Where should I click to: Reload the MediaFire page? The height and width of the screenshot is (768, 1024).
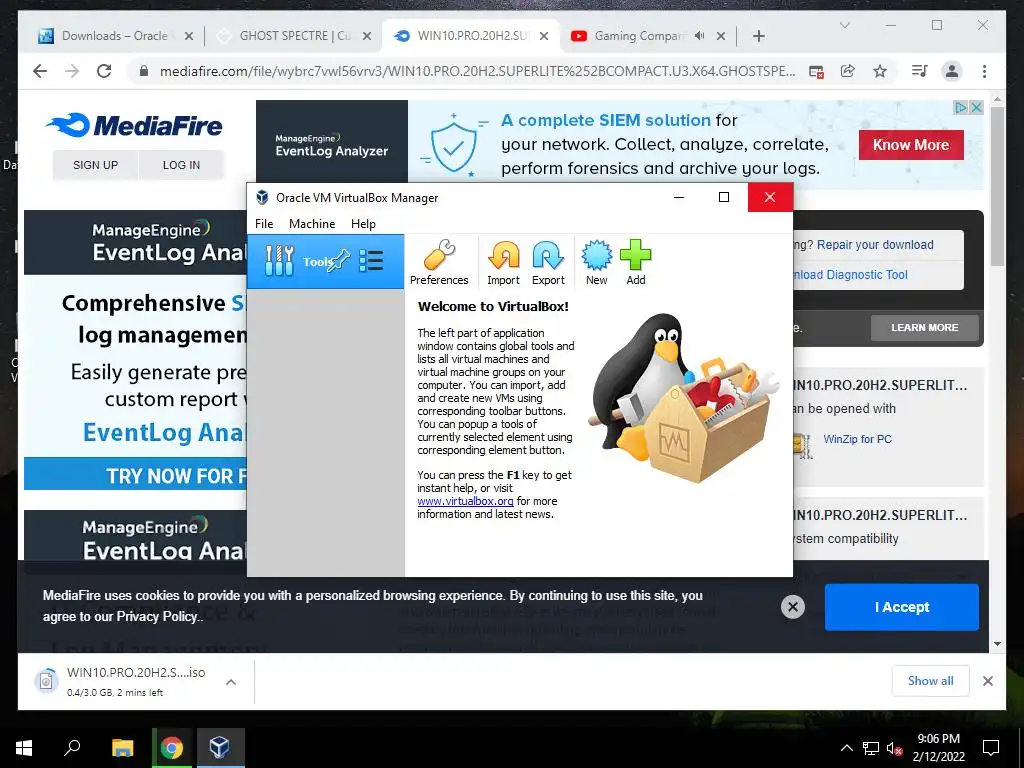coord(104,71)
